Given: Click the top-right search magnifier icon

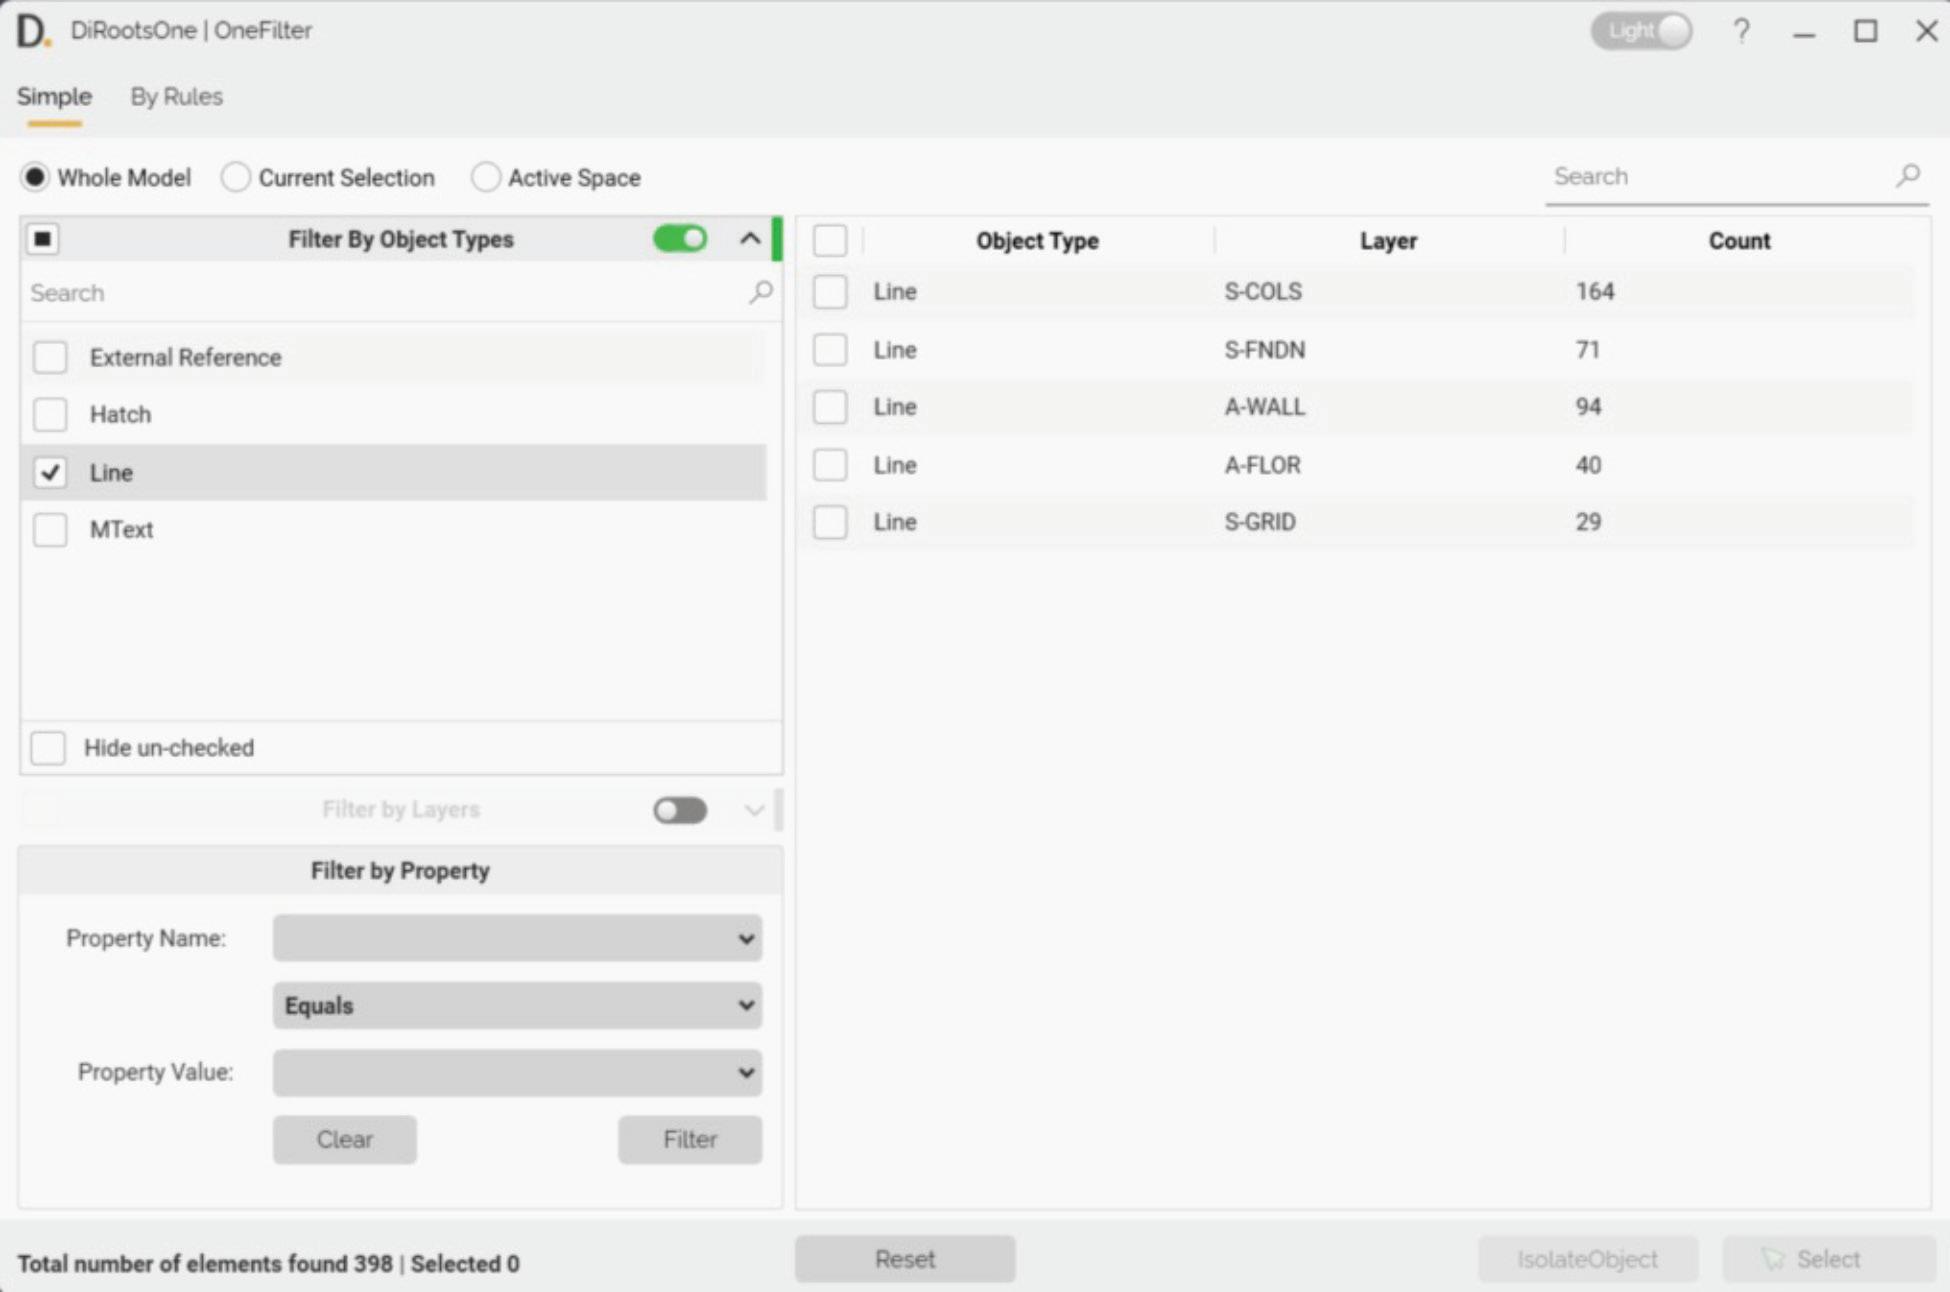Looking at the screenshot, I should point(1908,176).
